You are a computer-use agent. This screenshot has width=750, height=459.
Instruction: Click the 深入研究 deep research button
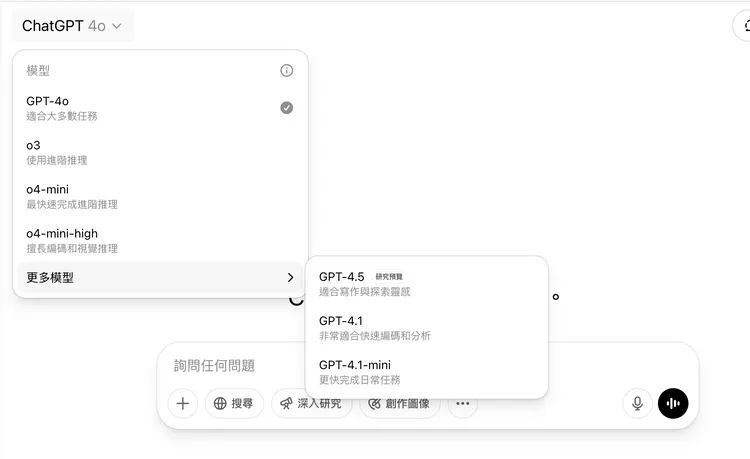pos(311,404)
